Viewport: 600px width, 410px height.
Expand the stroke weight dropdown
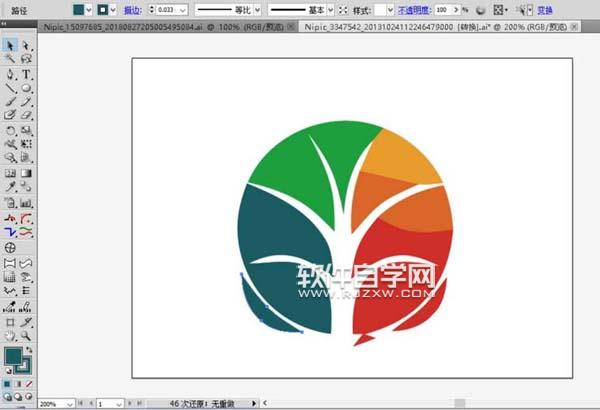183,10
